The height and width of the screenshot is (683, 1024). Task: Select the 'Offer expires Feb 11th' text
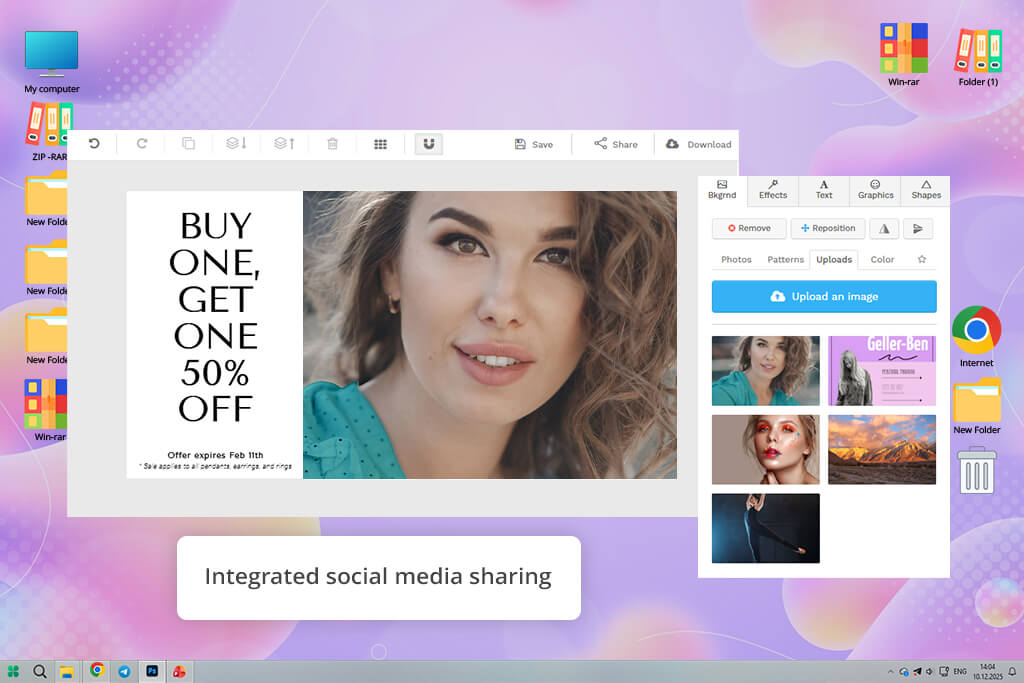click(215, 455)
